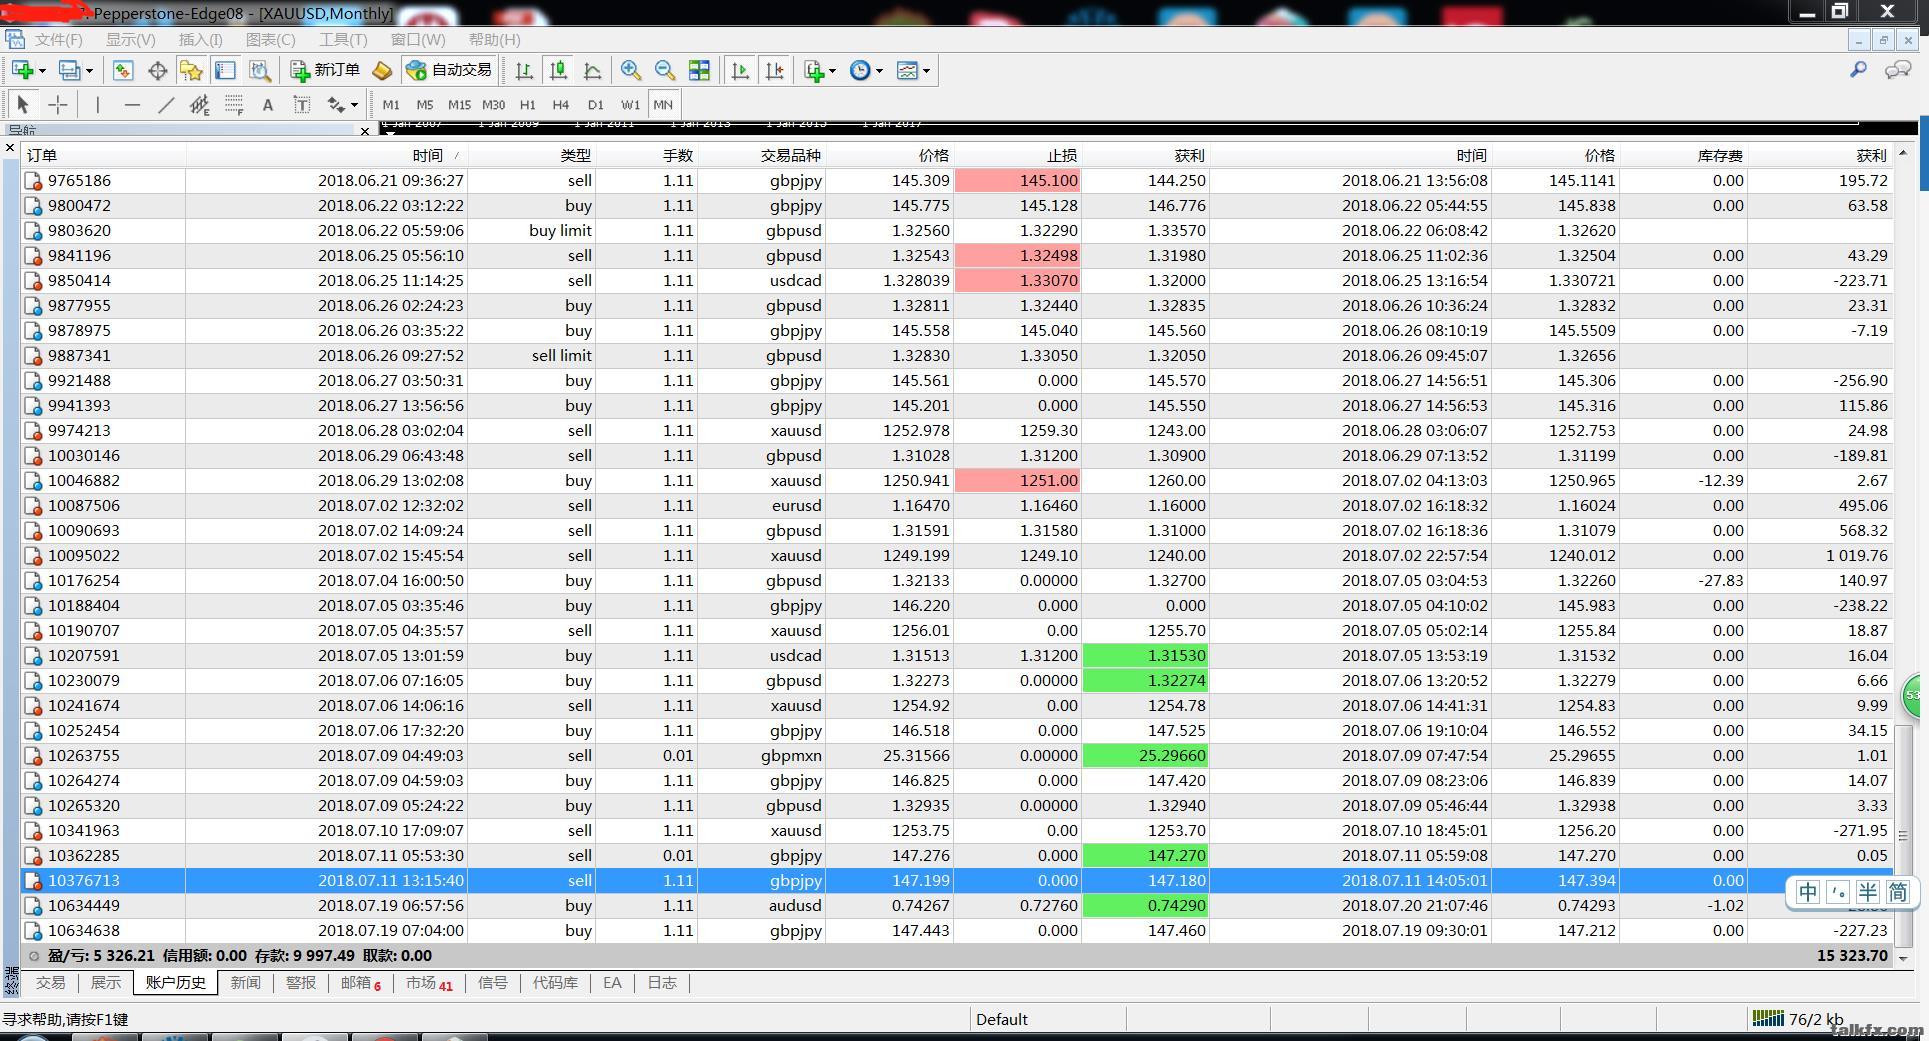Open the new chart icon
Viewport: 1929px width, 1041px height.
tap(22, 70)
